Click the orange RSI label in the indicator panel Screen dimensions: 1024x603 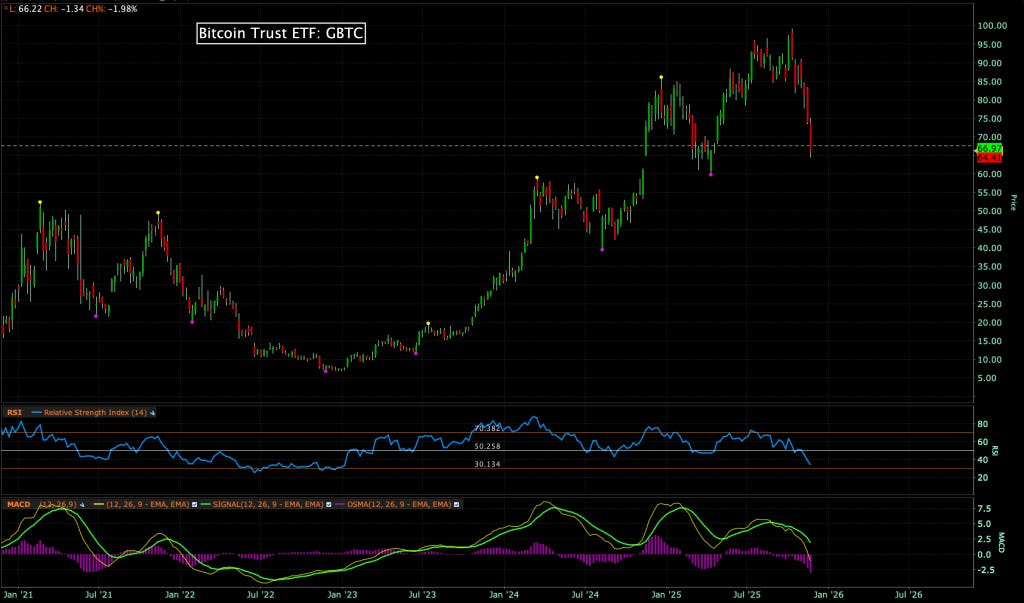click(x=14, y=412)
